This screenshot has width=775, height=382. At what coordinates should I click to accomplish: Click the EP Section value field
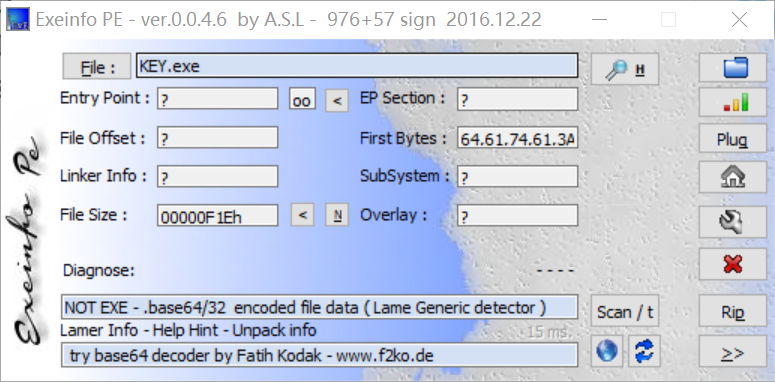coord(517,99)
